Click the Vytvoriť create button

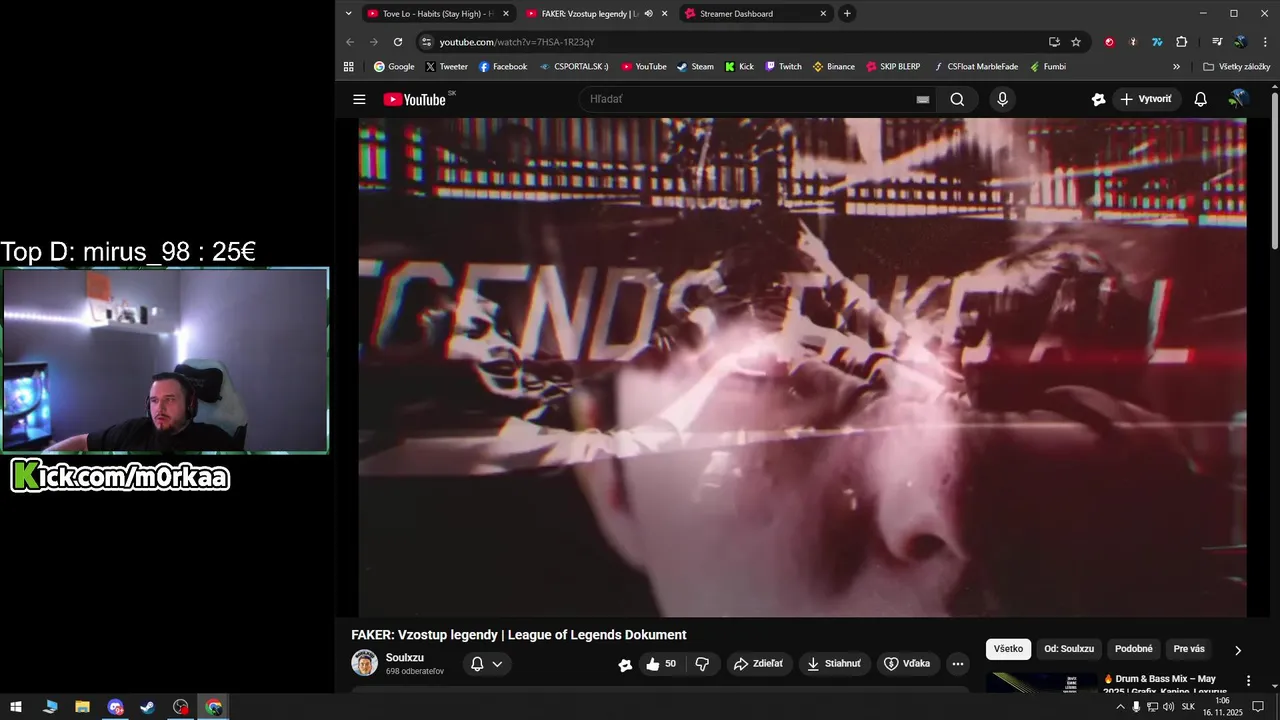point(1146,99)
